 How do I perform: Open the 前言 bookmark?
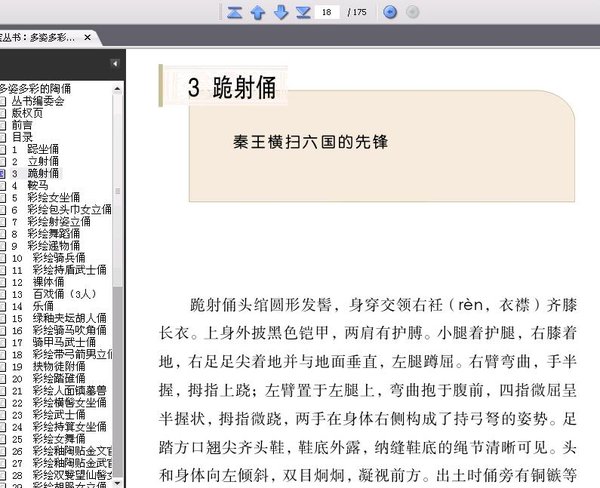pyautogui.click(x=22, y=125)
